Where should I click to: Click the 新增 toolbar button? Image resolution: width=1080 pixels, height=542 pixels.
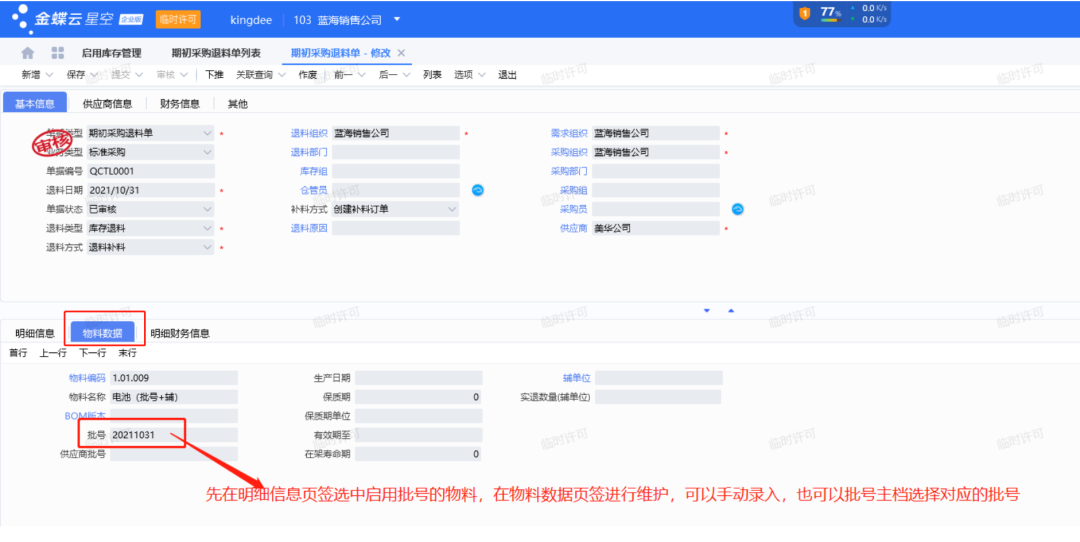pos(31,74)
